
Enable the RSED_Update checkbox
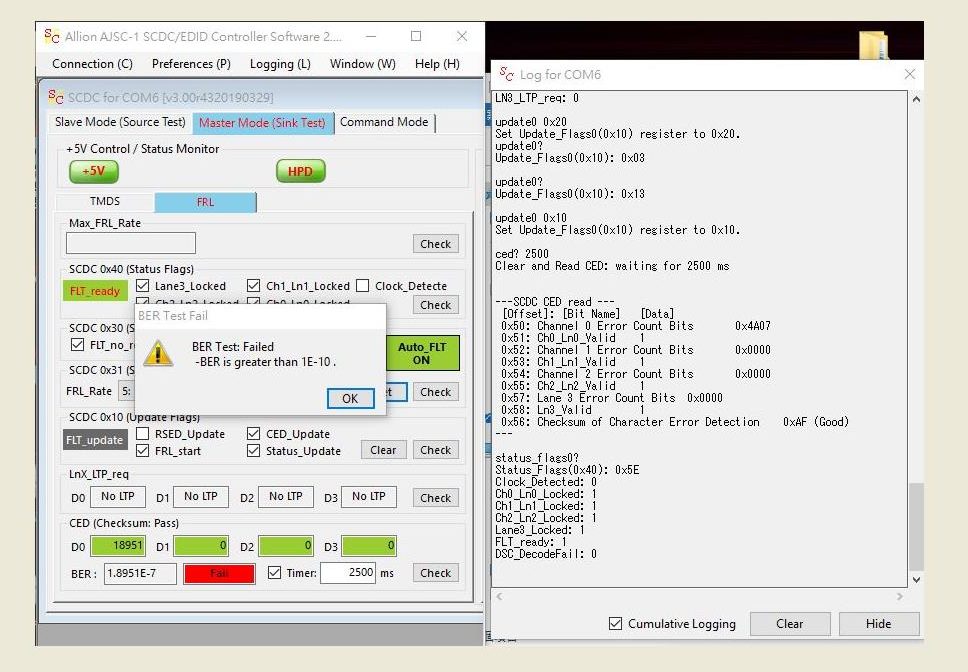pyautogui.click(x=143, y=434)
